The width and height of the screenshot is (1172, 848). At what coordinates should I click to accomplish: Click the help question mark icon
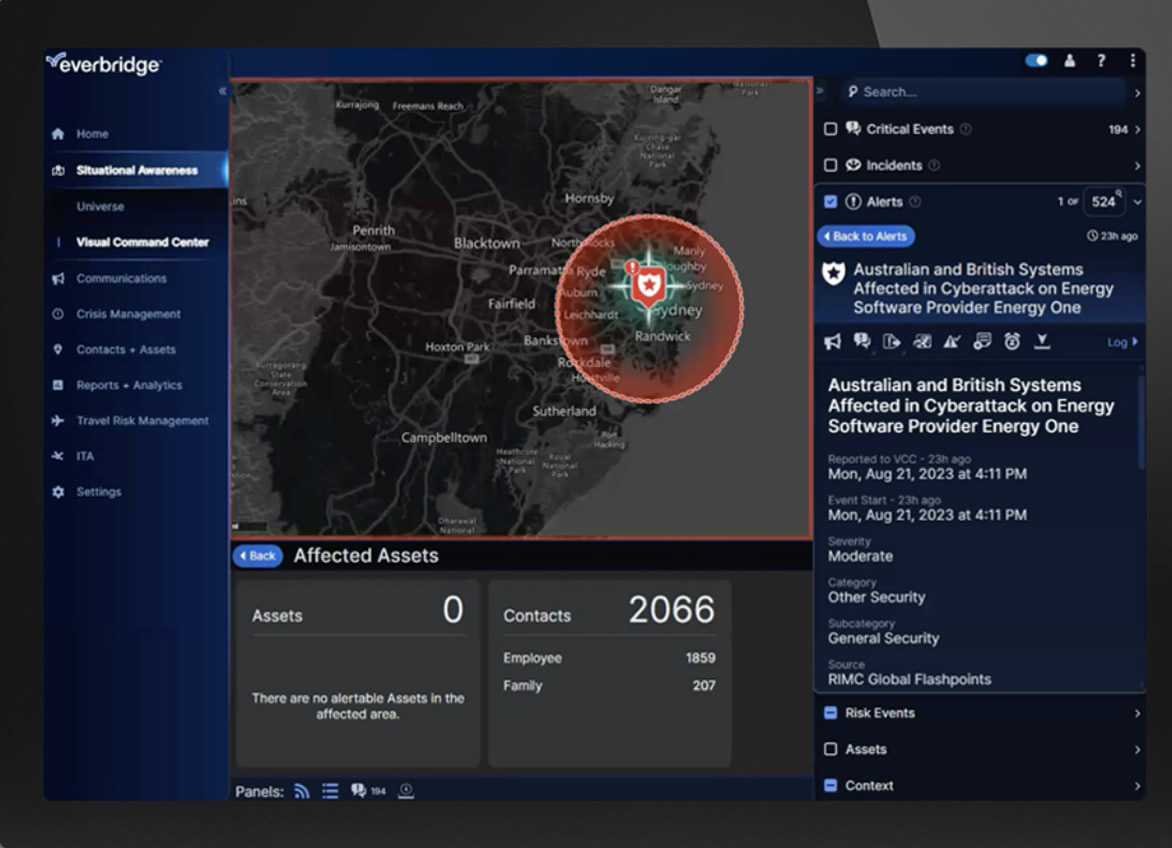pyautogui.click(x=1101, y=61)
